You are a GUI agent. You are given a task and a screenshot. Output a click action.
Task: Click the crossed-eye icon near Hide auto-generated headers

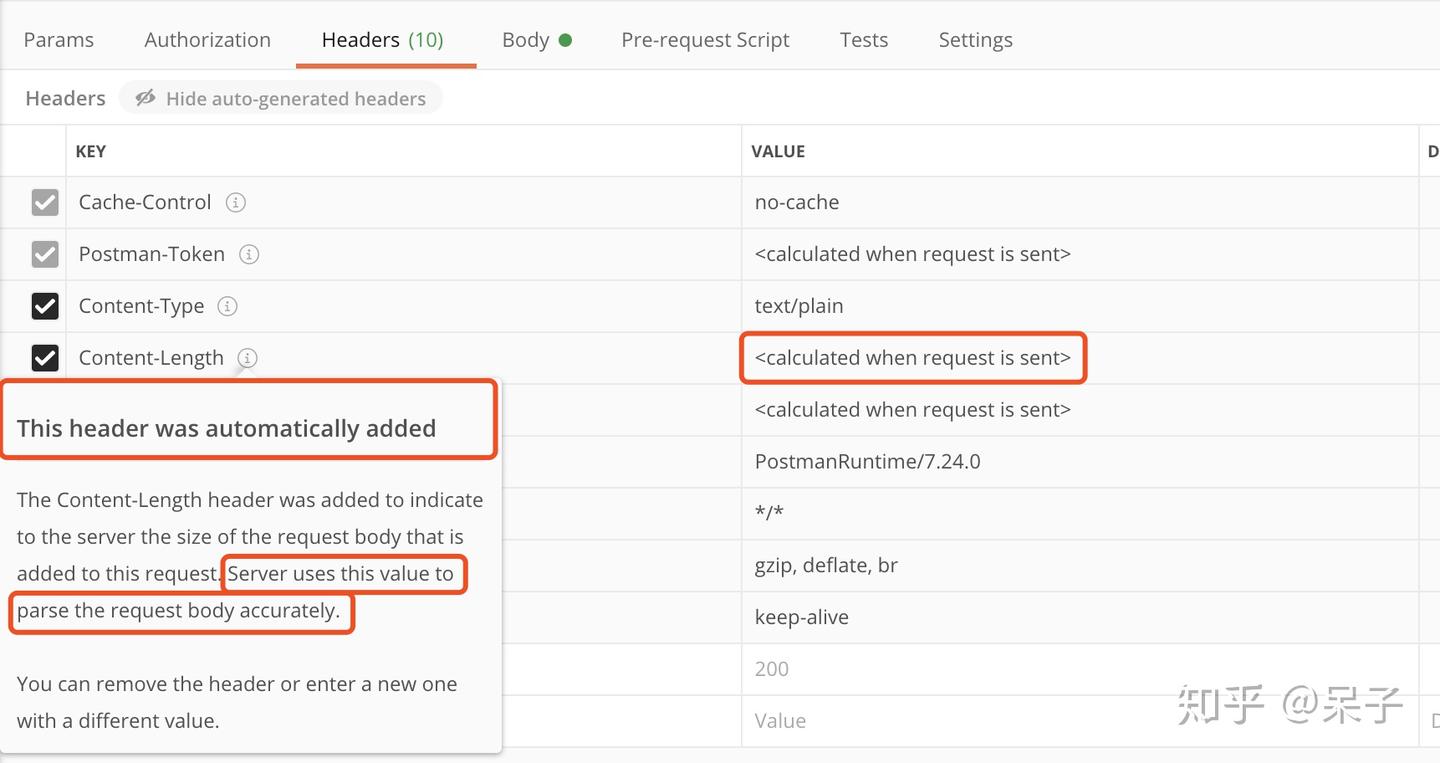pyautogui.click(x=146, y=97)
